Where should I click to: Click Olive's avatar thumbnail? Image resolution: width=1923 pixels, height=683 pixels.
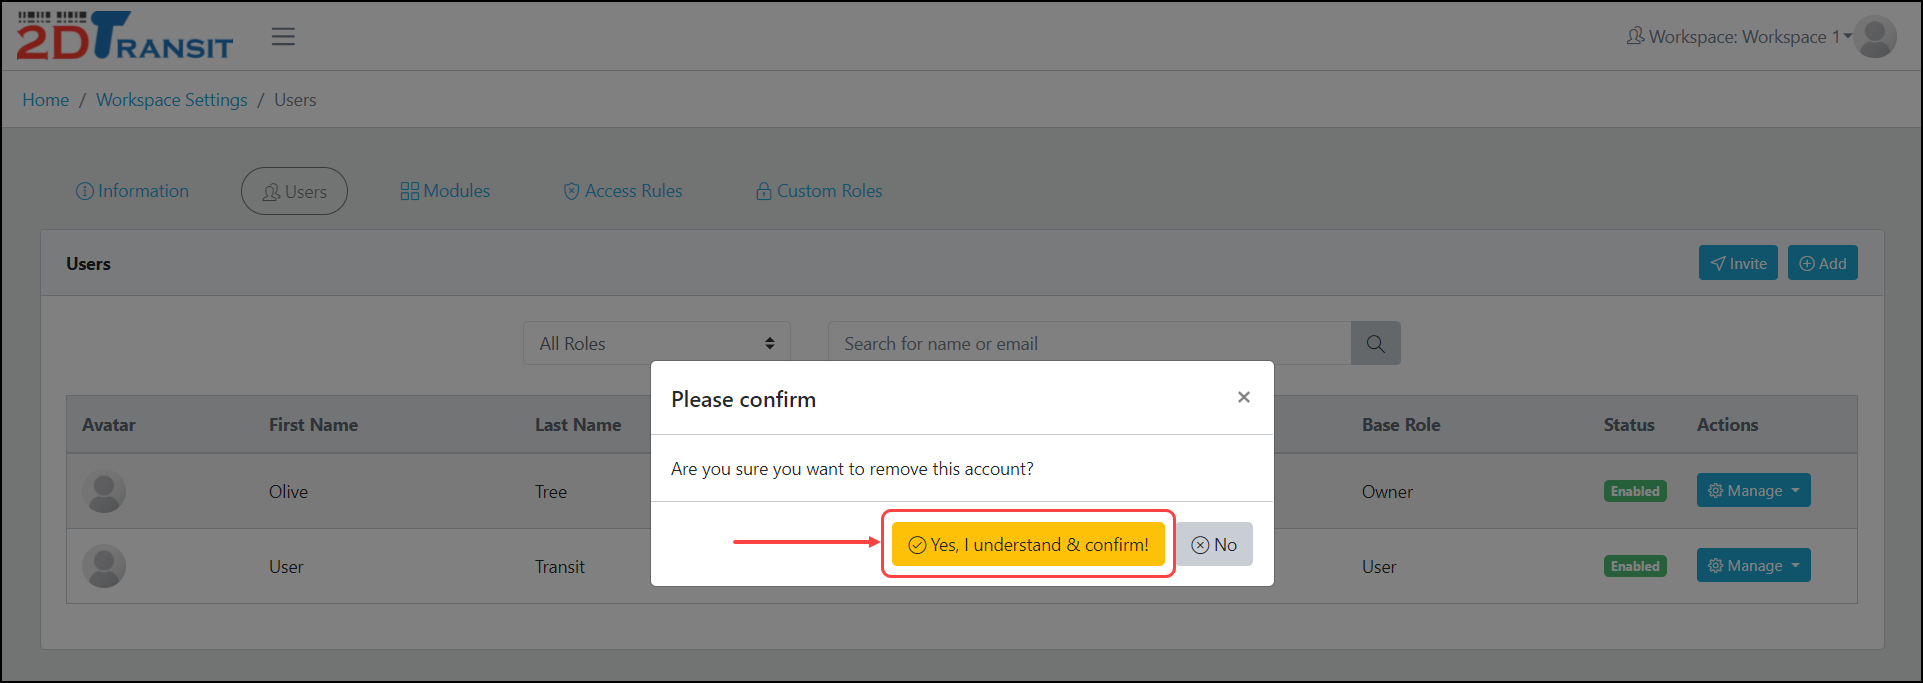(x=104, y=492)
